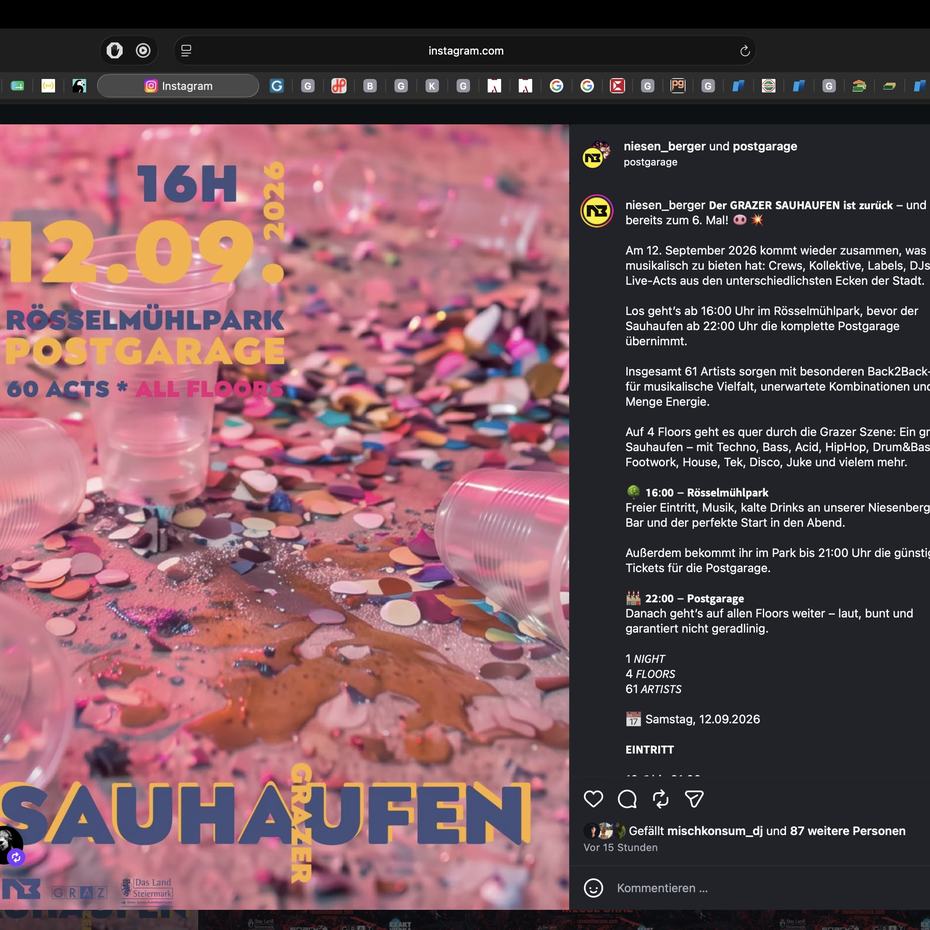Switch to the burger favicon tab
Image resolution: width=930 pixels, height=930 pixels.
859,86
